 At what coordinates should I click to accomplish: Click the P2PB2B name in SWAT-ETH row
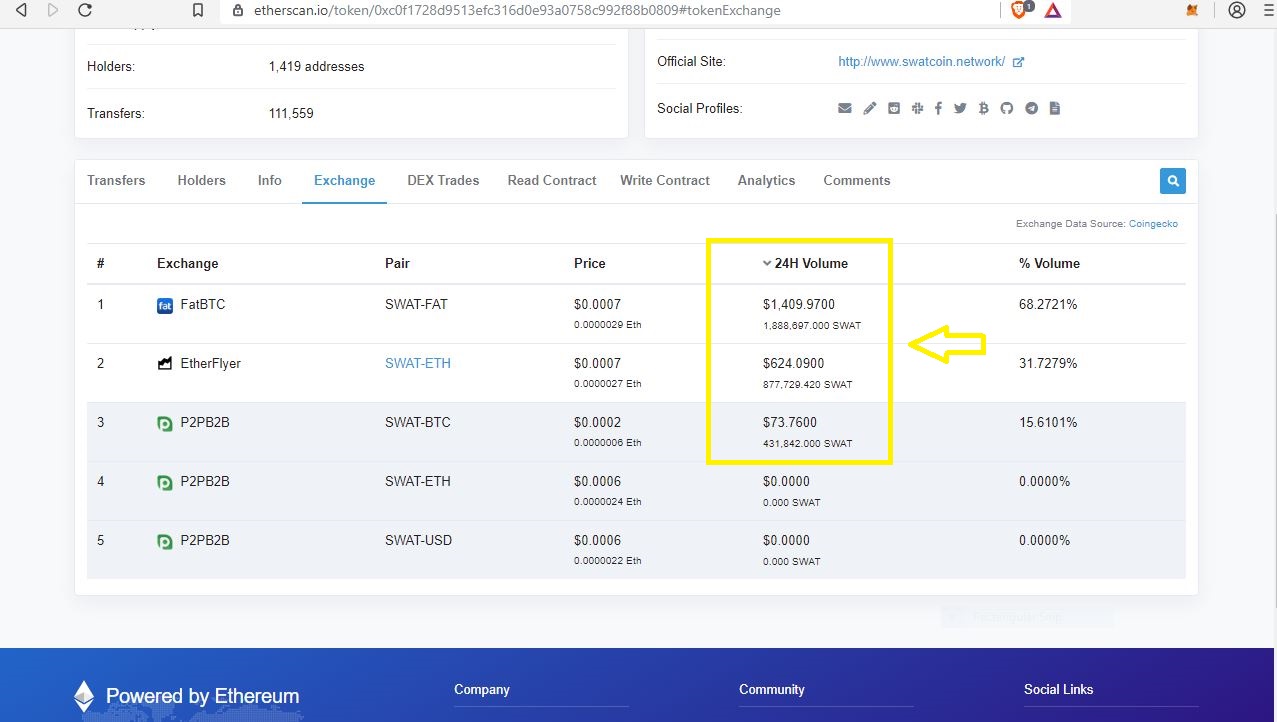pyautogui.click(x=205, y=481)
